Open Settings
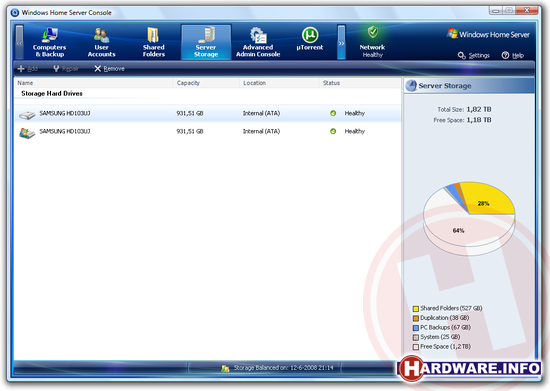550x391 pixels. 474,55
